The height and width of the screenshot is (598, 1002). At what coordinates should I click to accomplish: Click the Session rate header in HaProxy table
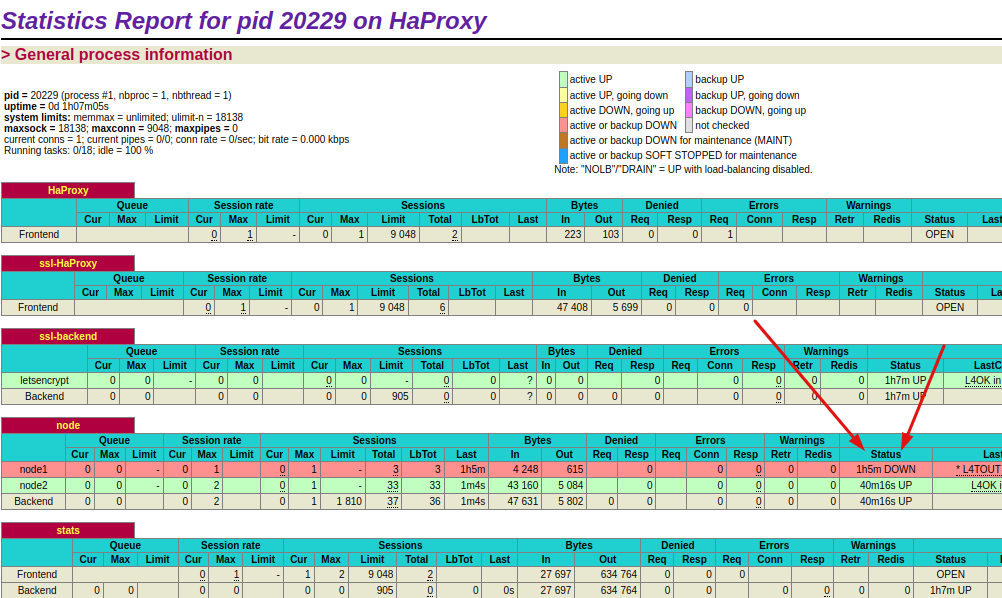243,205
